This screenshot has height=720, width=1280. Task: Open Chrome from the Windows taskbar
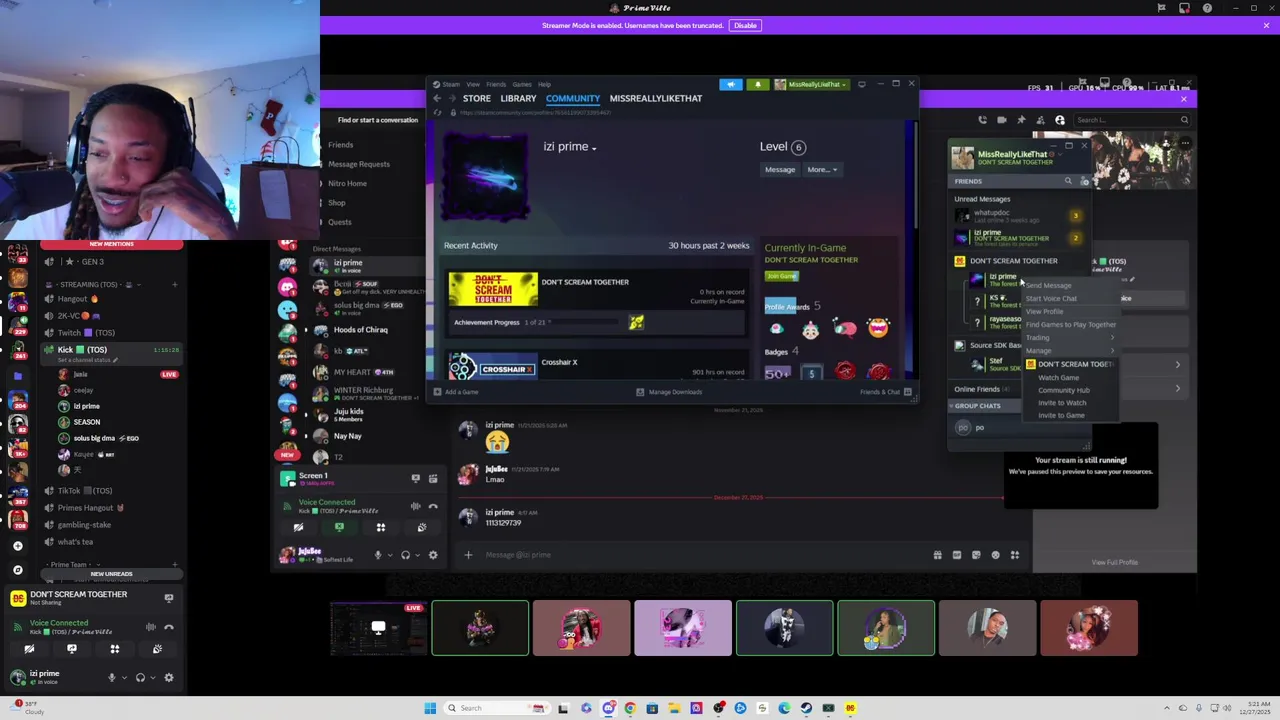pos(630,708)
